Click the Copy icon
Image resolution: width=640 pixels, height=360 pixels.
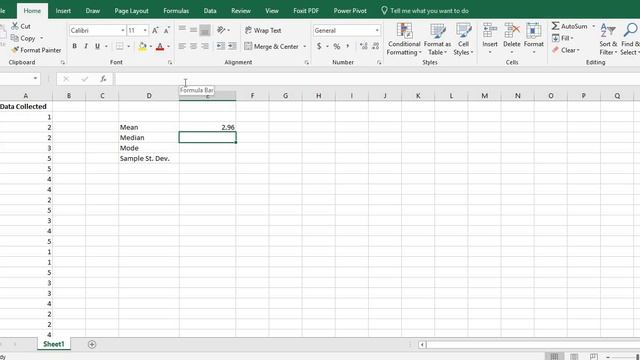pos(15,38)
